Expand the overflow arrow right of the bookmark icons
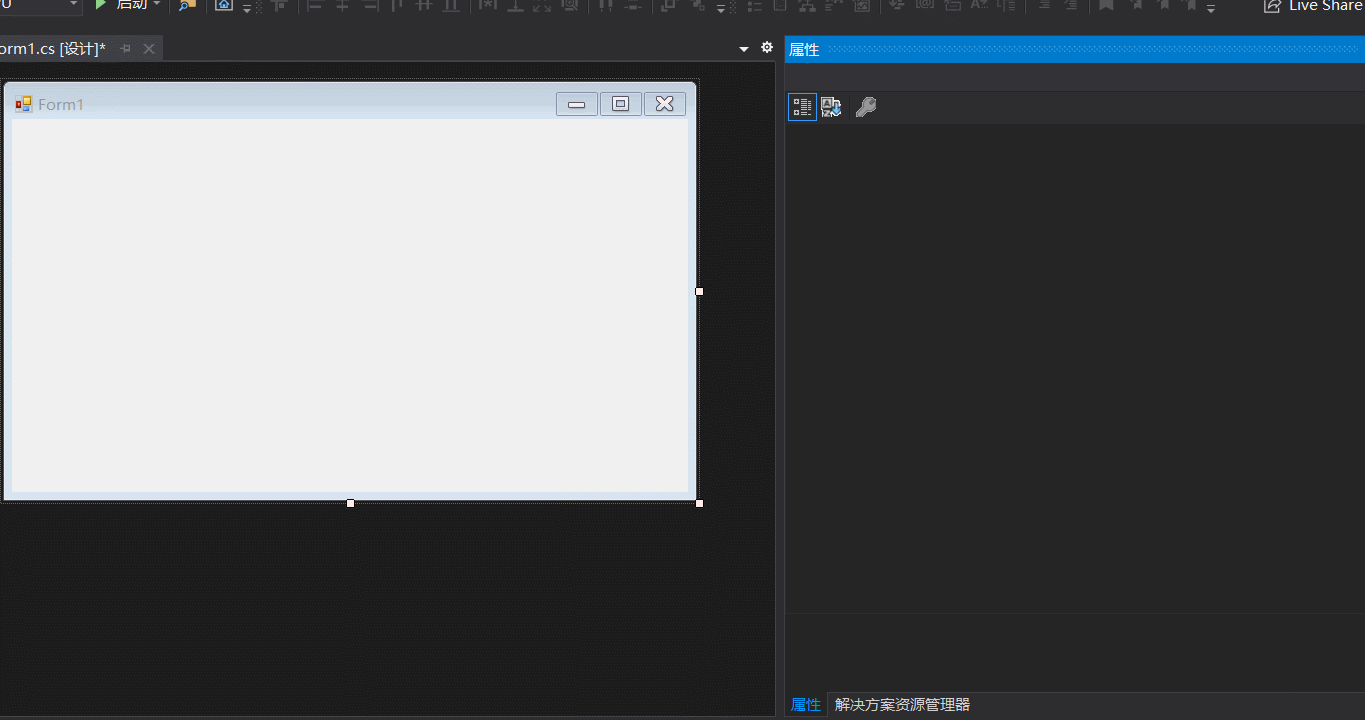 1211,9
